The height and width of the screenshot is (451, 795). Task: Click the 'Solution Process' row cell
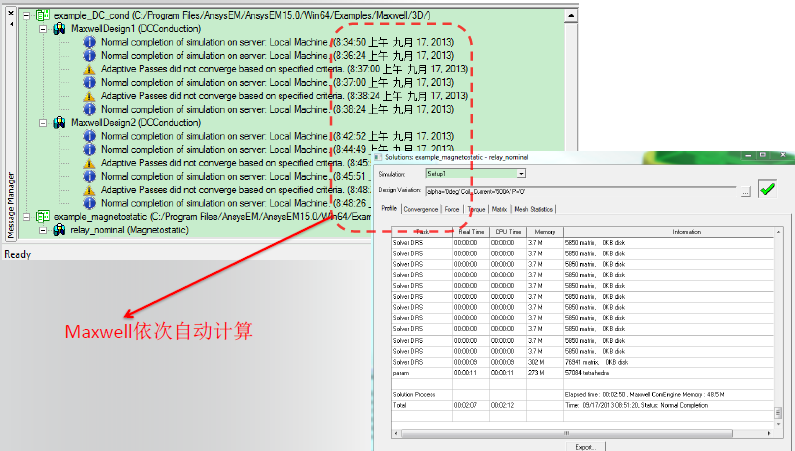coord(422,394)
